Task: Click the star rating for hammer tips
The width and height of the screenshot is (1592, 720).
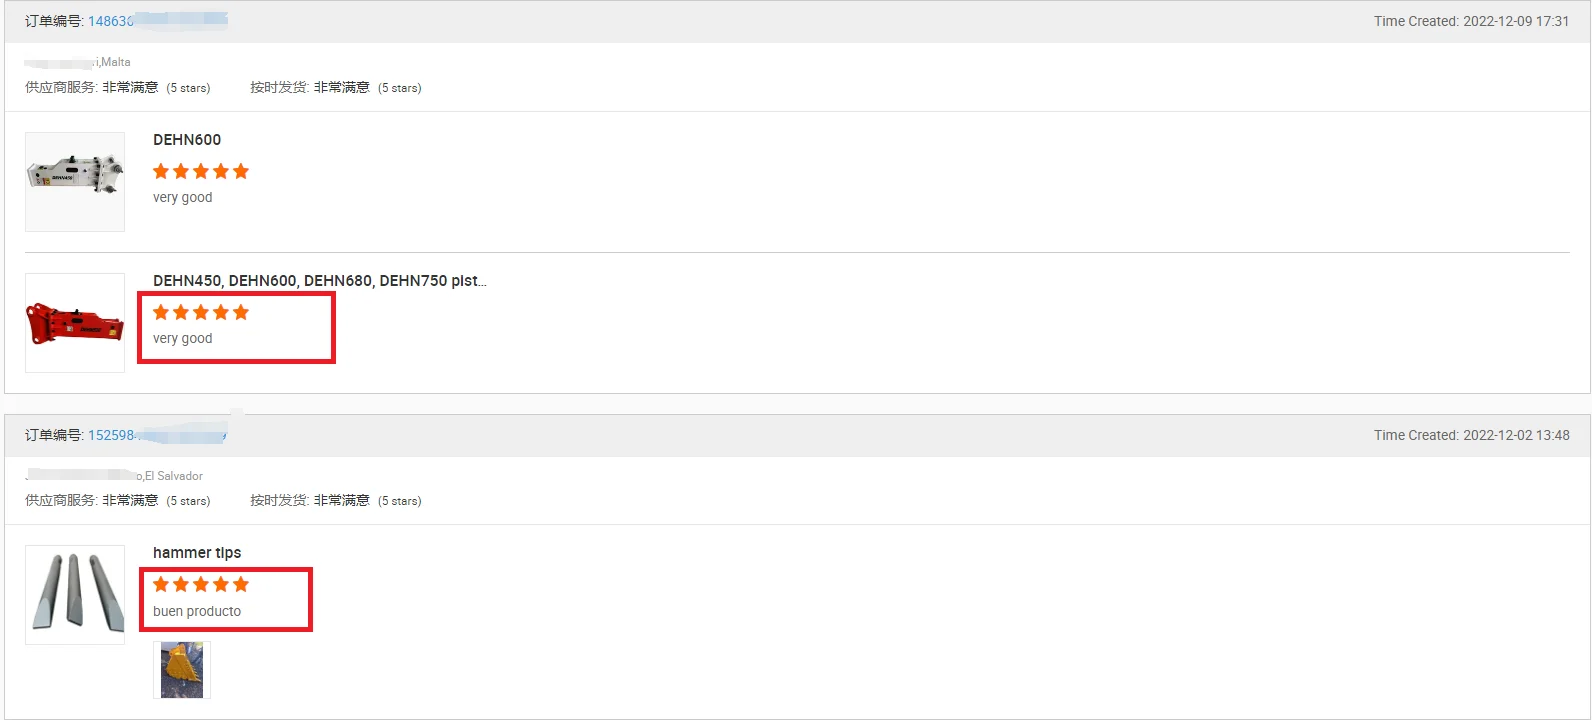Action: pyautogui.click(x=201, y=585)
